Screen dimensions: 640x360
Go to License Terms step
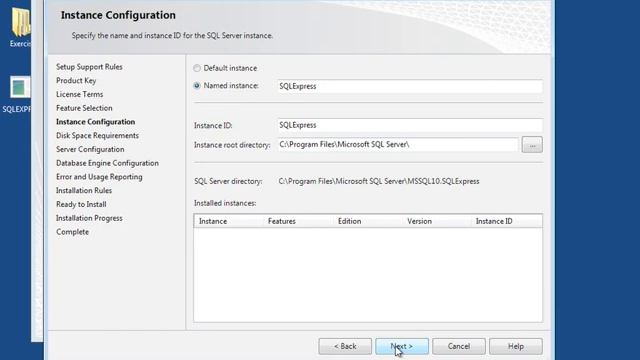point(80,94)
